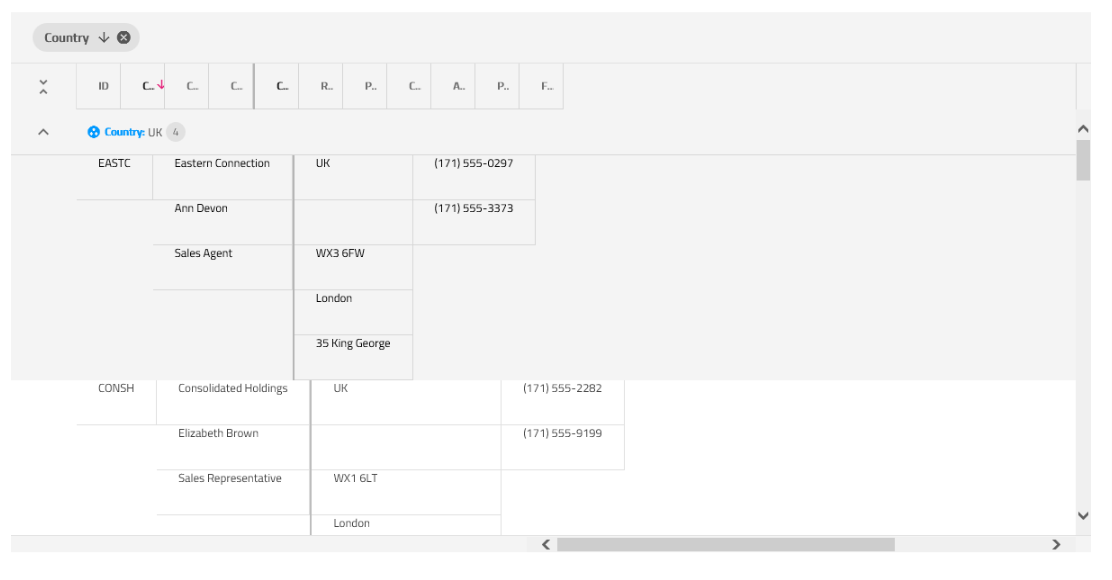The width and height of the screenshot is (1112, 580).
Task: Select the Ann Devon cell
Action: pyautogui.click(x=223, y=223)
